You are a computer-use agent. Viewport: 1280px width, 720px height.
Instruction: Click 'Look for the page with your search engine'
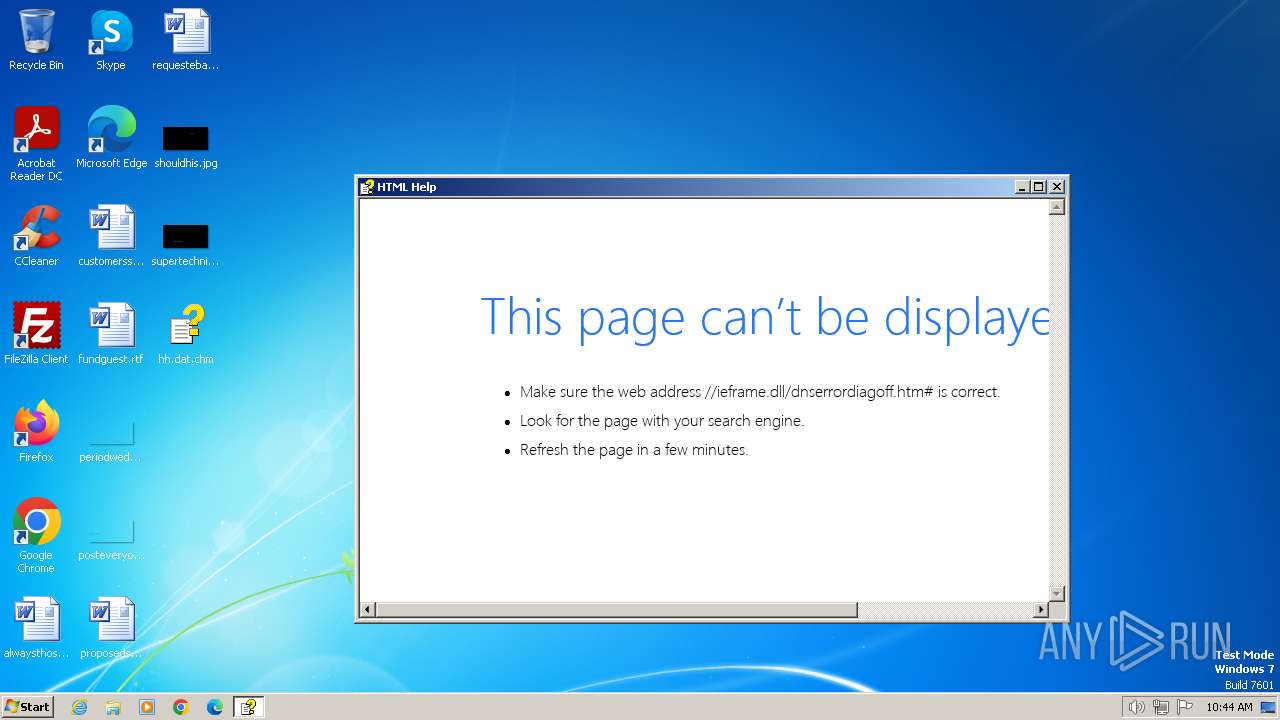click(x=662, y=421)
